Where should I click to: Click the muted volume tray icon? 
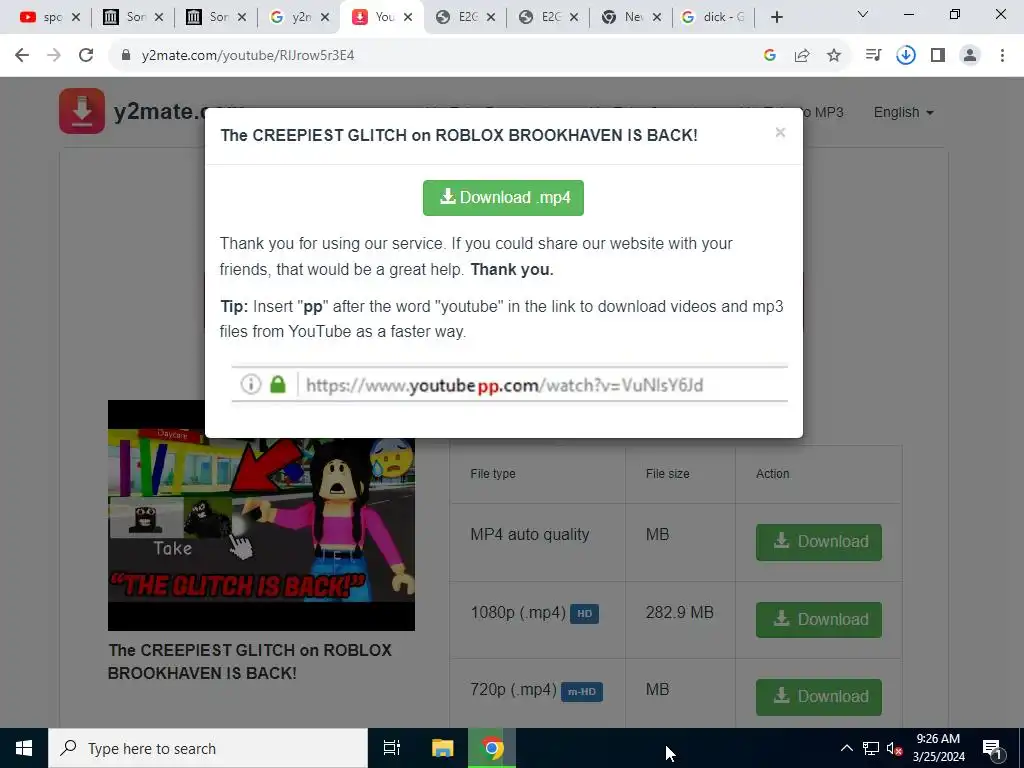[895, 748]
